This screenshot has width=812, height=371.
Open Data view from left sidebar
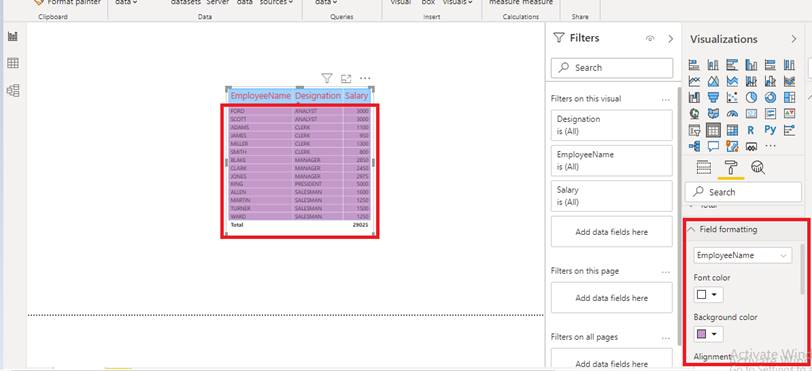coord(13,63)
